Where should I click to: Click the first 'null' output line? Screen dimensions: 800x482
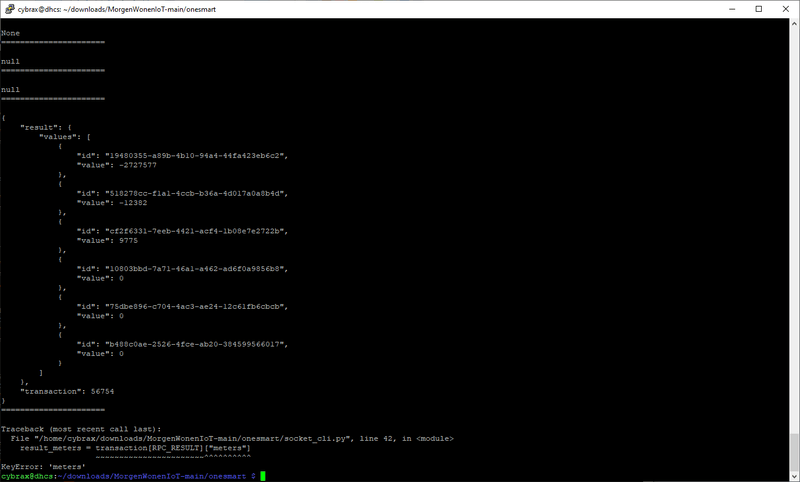pos(10,61)
